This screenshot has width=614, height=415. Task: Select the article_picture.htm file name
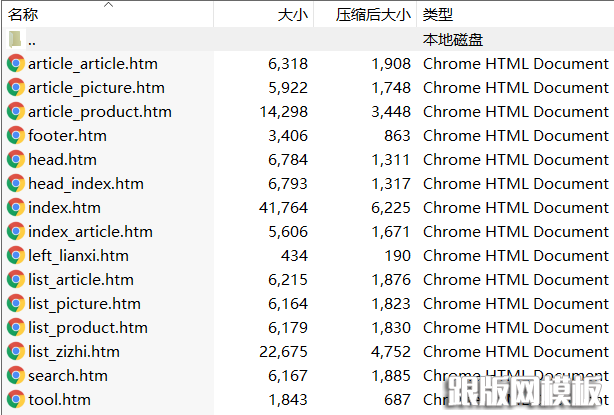[x=96, y=88]
